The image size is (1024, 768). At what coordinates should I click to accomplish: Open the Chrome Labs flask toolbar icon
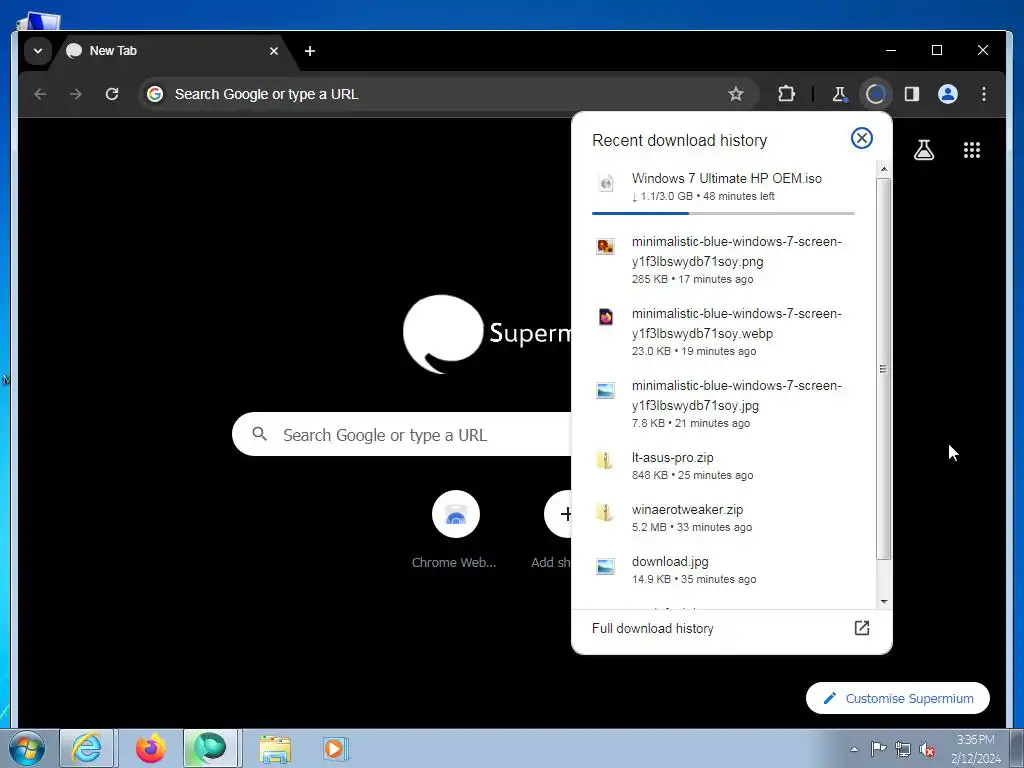[x=840, y=94]
